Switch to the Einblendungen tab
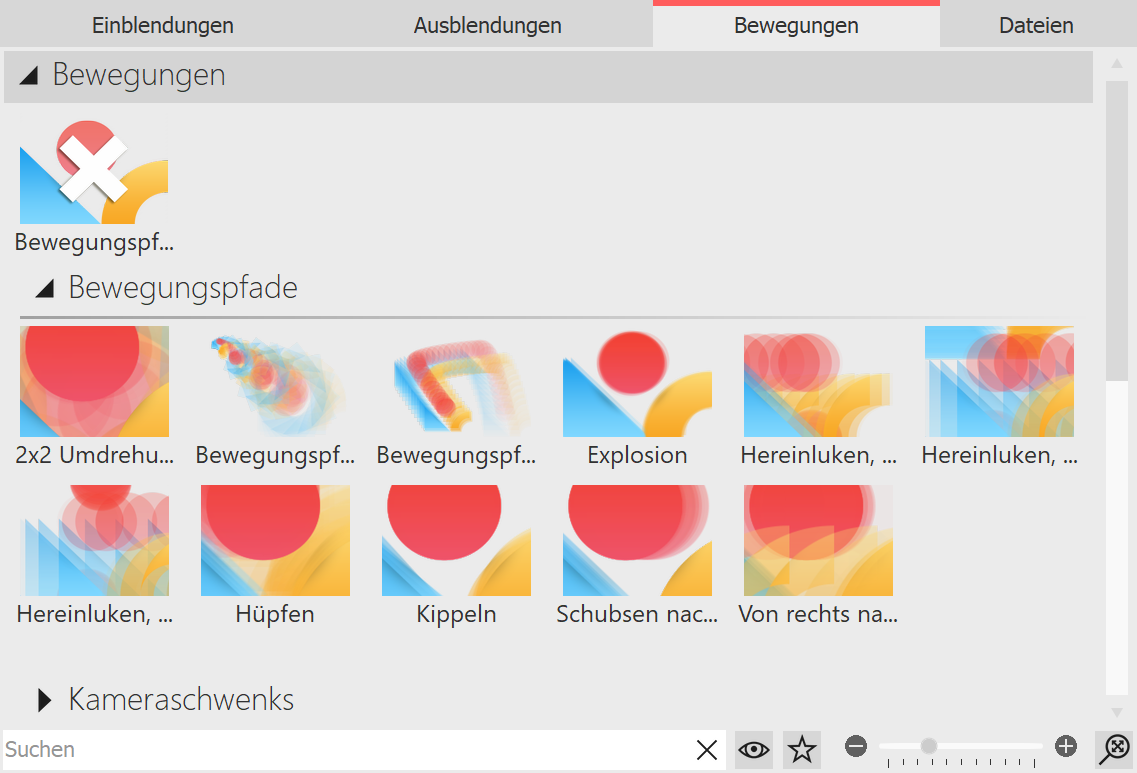 coord(162,25)
